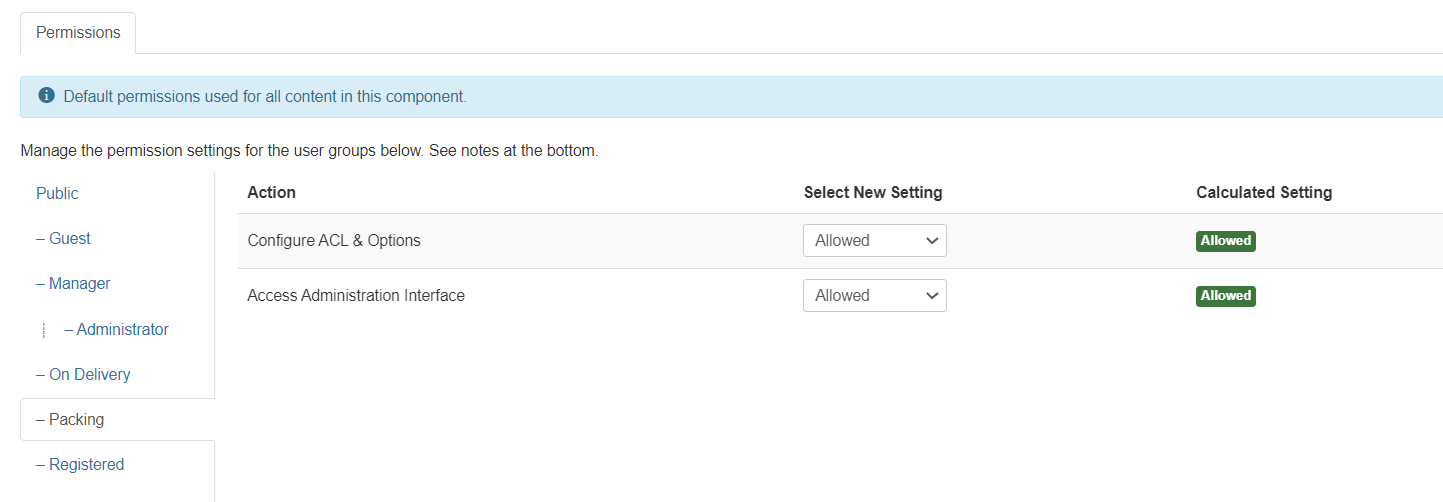Click the default permissions info message
This screenshot has width=1443, height=502.
coord(265,97)
